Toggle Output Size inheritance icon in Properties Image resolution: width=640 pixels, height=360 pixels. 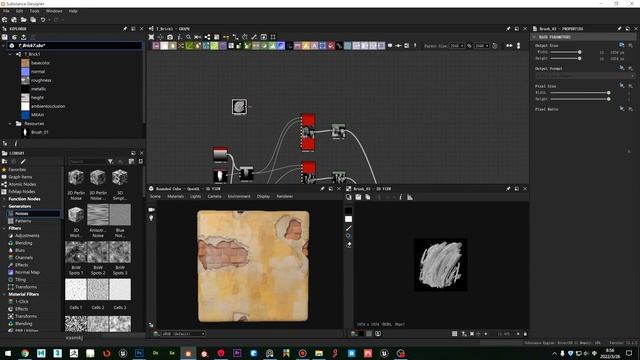(x=621, y=45)
